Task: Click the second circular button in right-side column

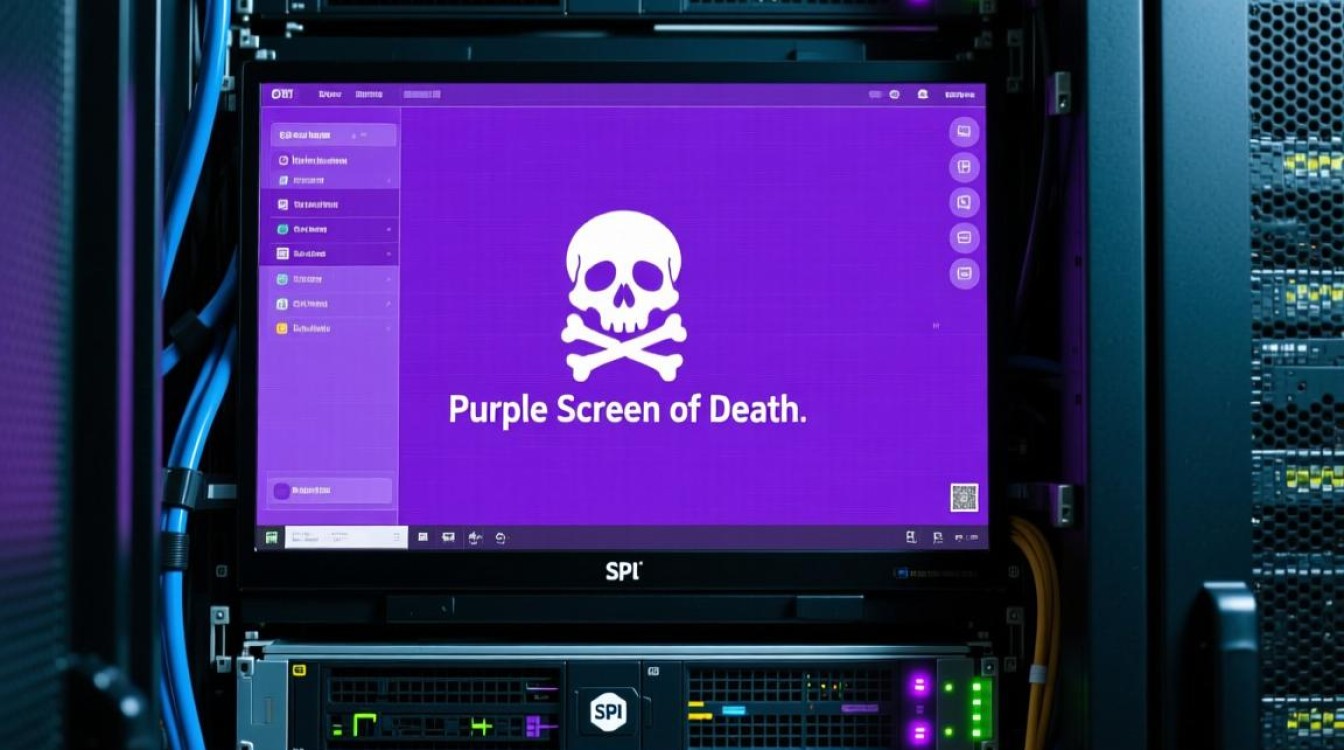Action: coord(964,167)
